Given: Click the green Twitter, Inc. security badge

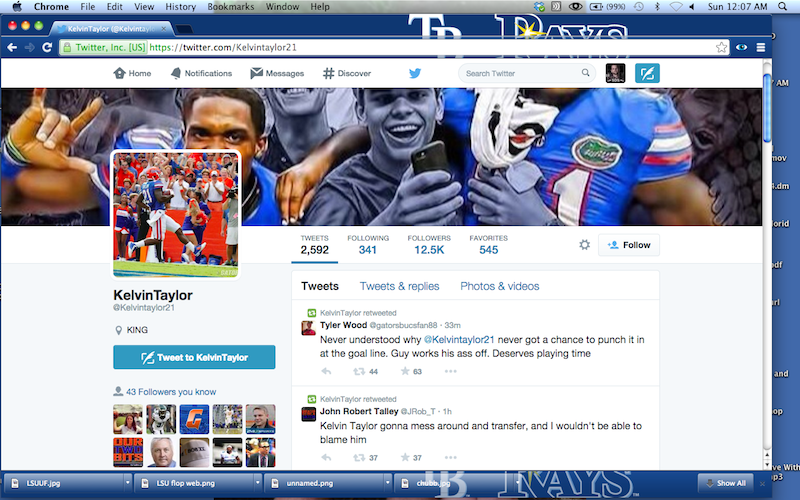Looking at the screenshot, I should coord(104,47).
